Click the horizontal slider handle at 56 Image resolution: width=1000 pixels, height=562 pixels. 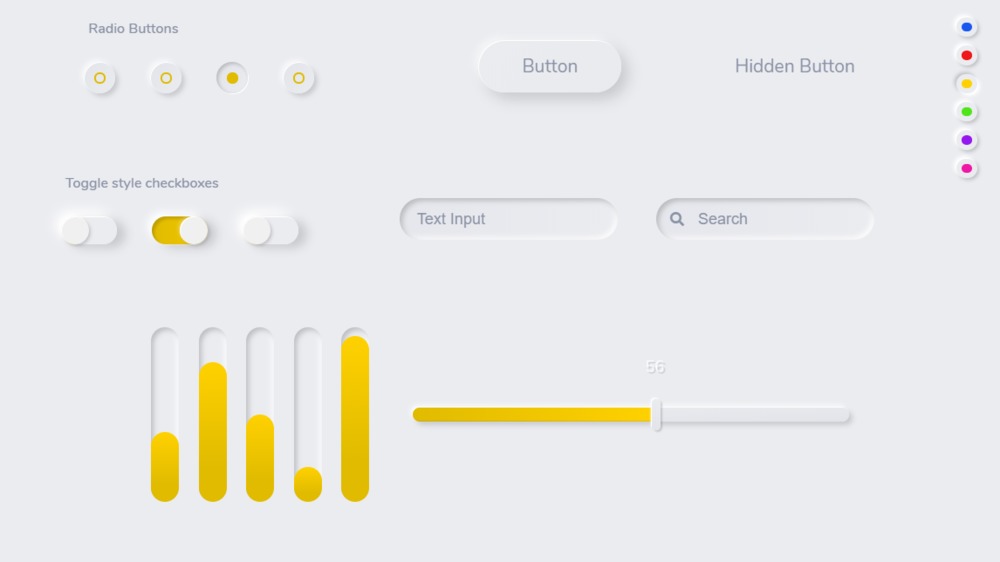point(656,414)
